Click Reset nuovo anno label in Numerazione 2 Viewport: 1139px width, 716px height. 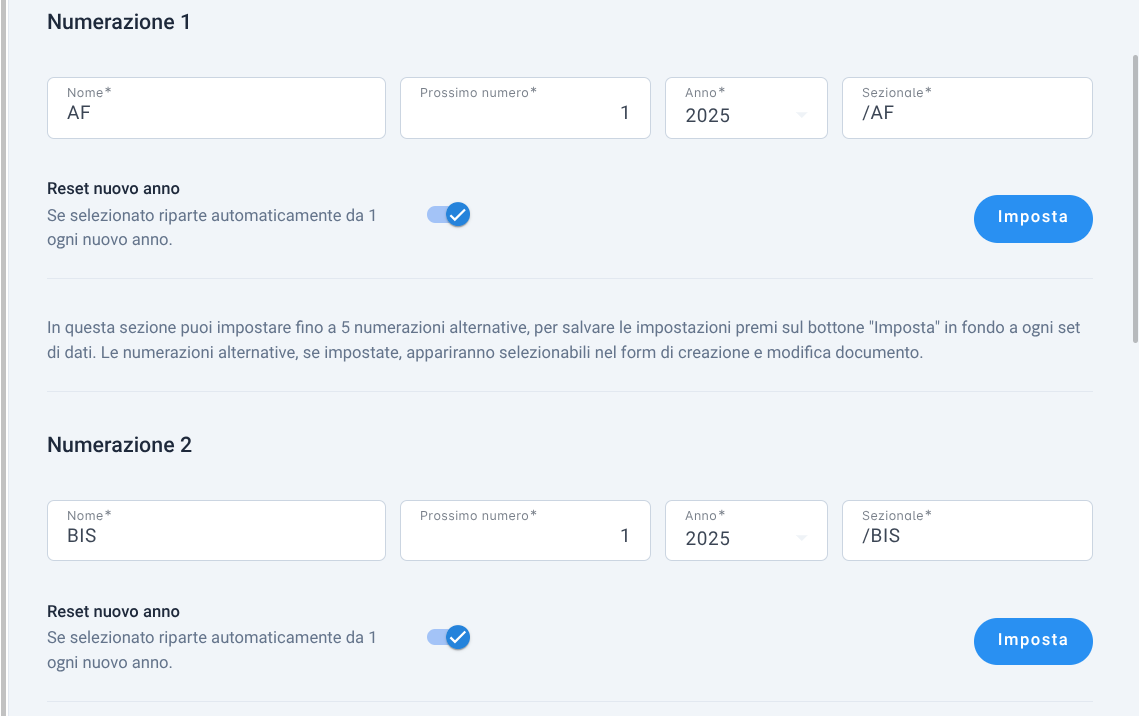113,611
